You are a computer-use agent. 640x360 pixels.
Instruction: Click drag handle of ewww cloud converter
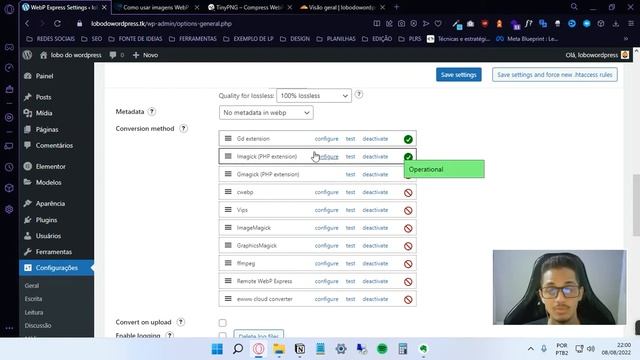click(x=228, y=299)
